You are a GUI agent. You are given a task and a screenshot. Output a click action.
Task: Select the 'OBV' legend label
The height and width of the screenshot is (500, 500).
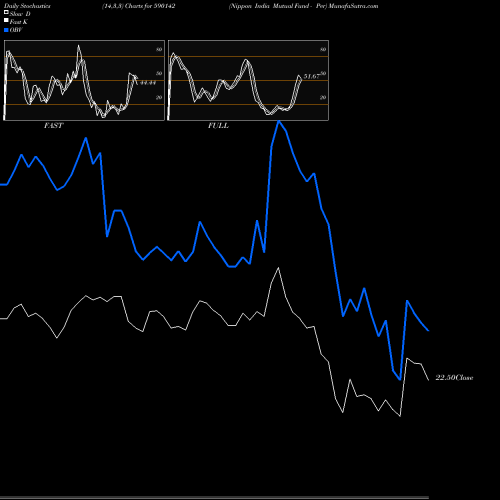[16, 30]
